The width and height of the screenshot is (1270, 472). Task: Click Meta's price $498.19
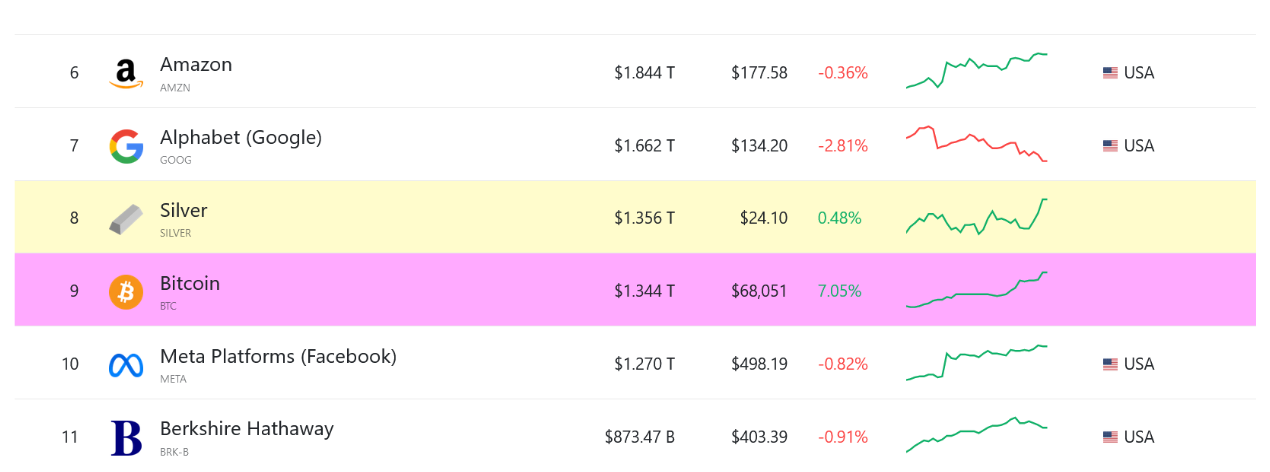point(759,364)
